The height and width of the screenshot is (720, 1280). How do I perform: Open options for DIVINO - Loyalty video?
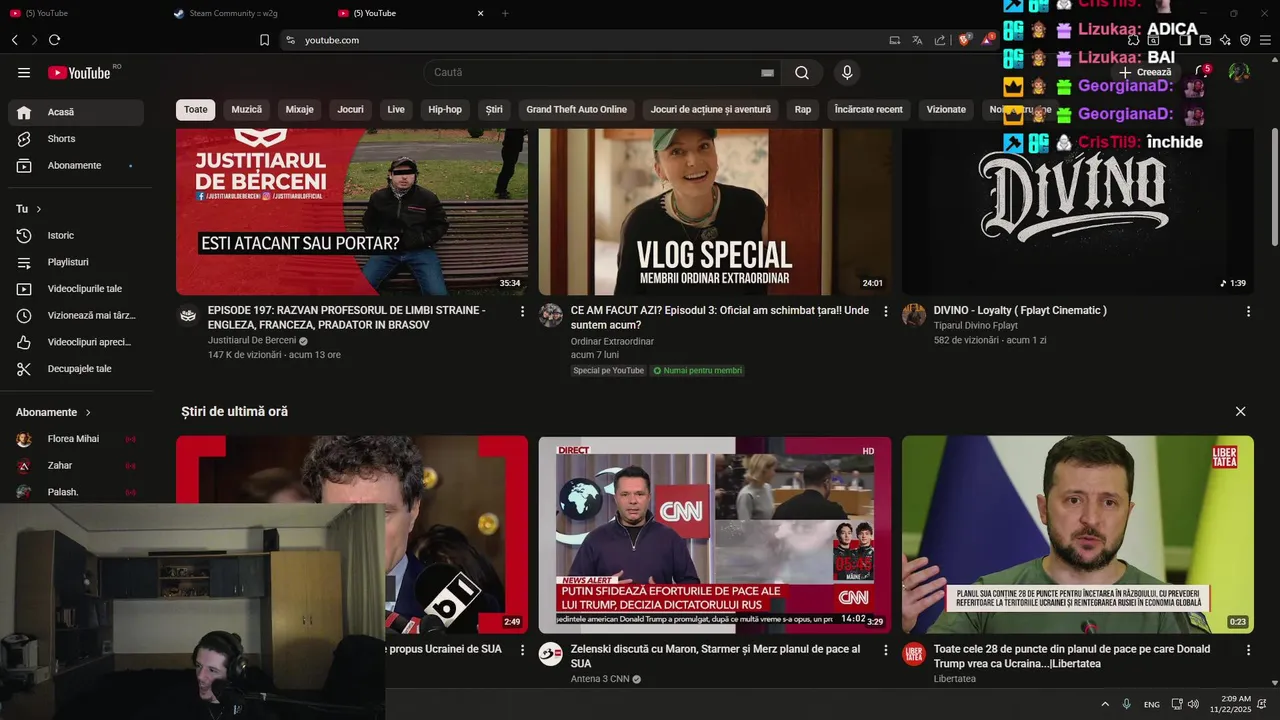1248,312
